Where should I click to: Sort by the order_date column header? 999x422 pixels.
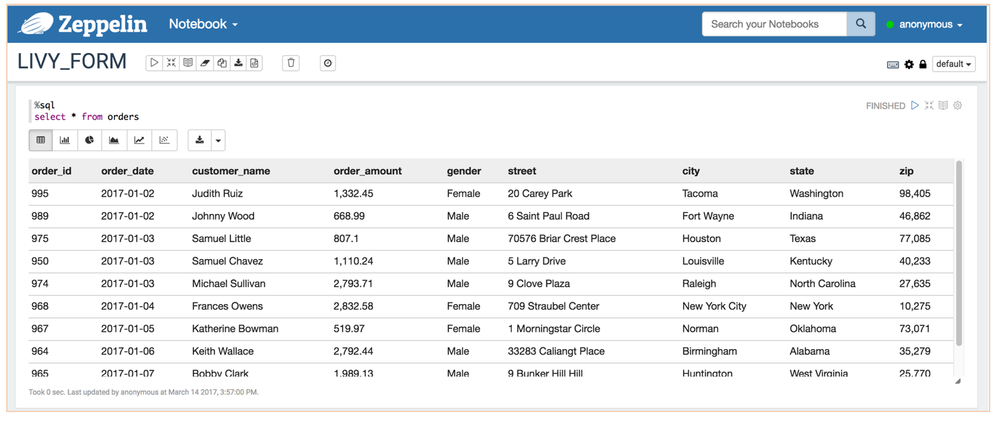(127, 171)
